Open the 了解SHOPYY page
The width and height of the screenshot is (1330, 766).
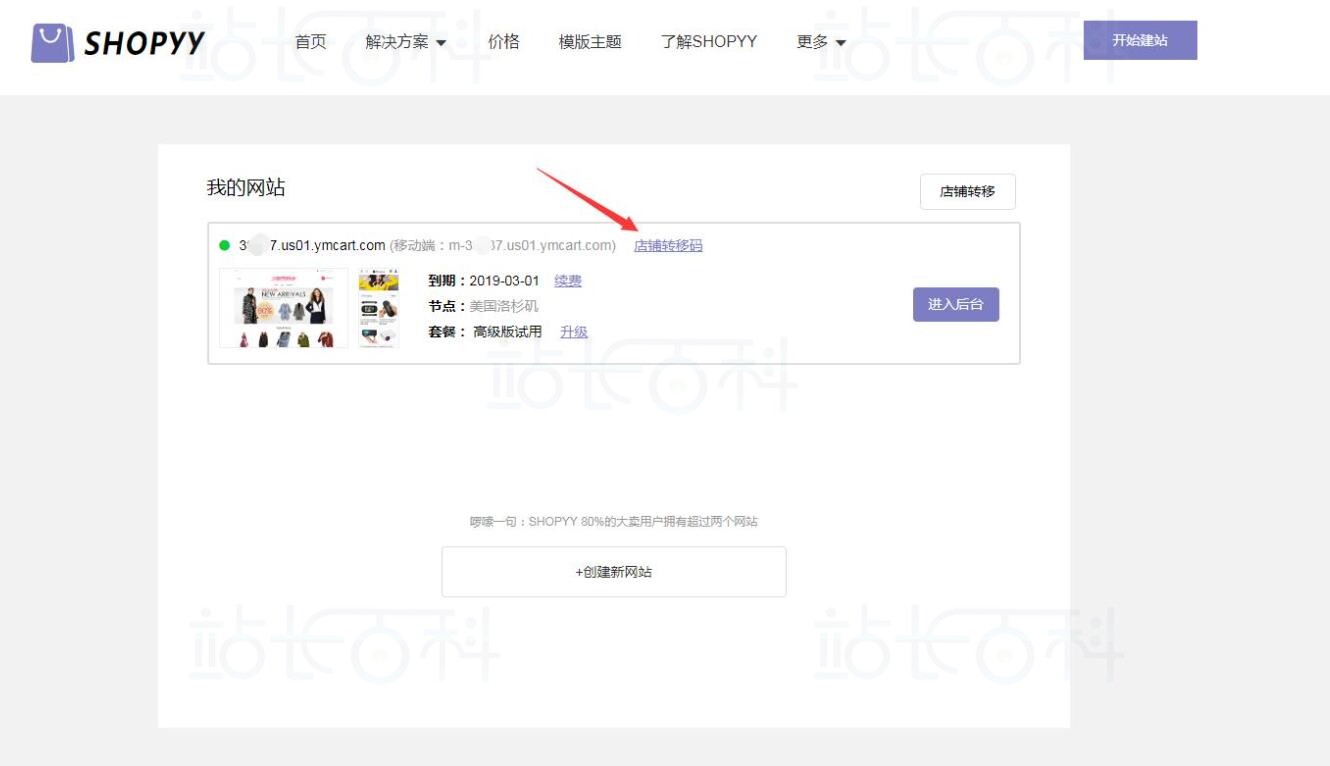pyautogui.click(x=709, y=42)
